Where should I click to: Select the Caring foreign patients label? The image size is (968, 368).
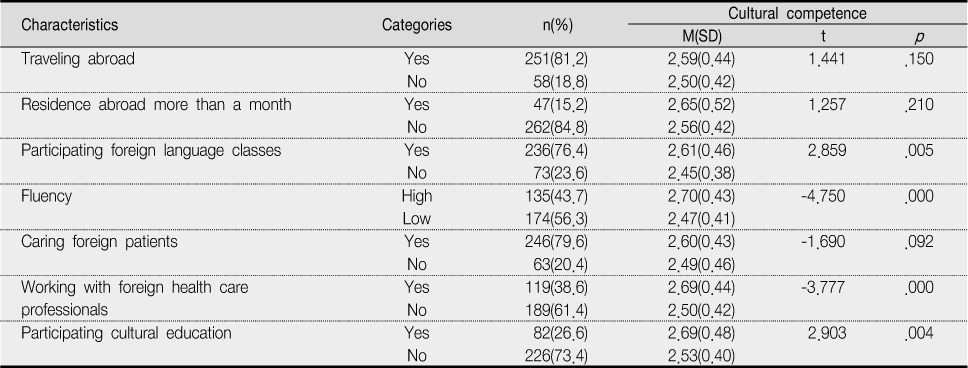(99, 241)
